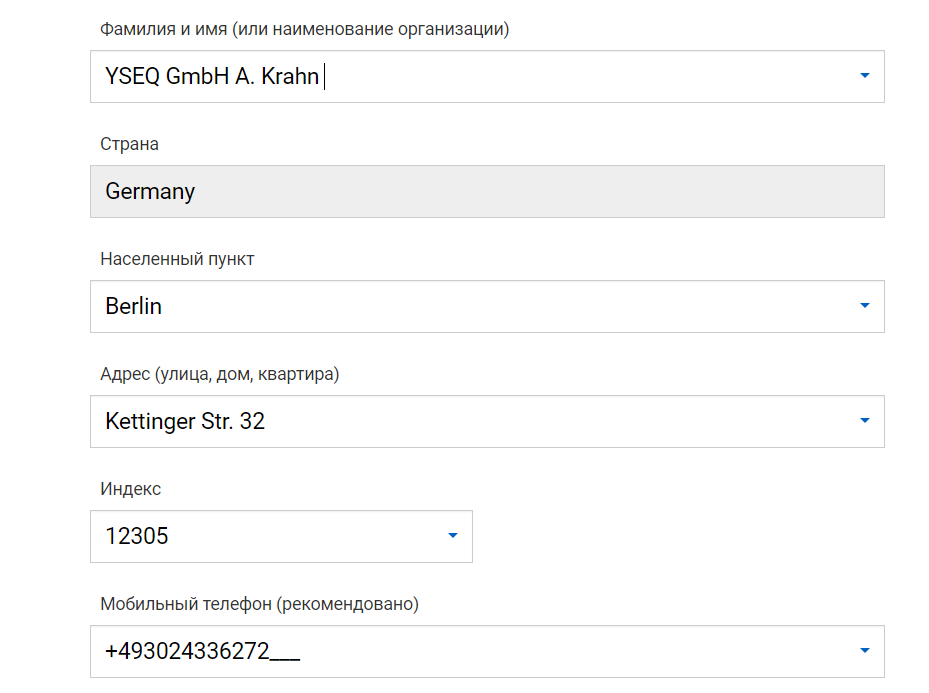Click the Berlin city input field
The width and height of the screenshot is (929, 693).
click(x=487, y=306)
